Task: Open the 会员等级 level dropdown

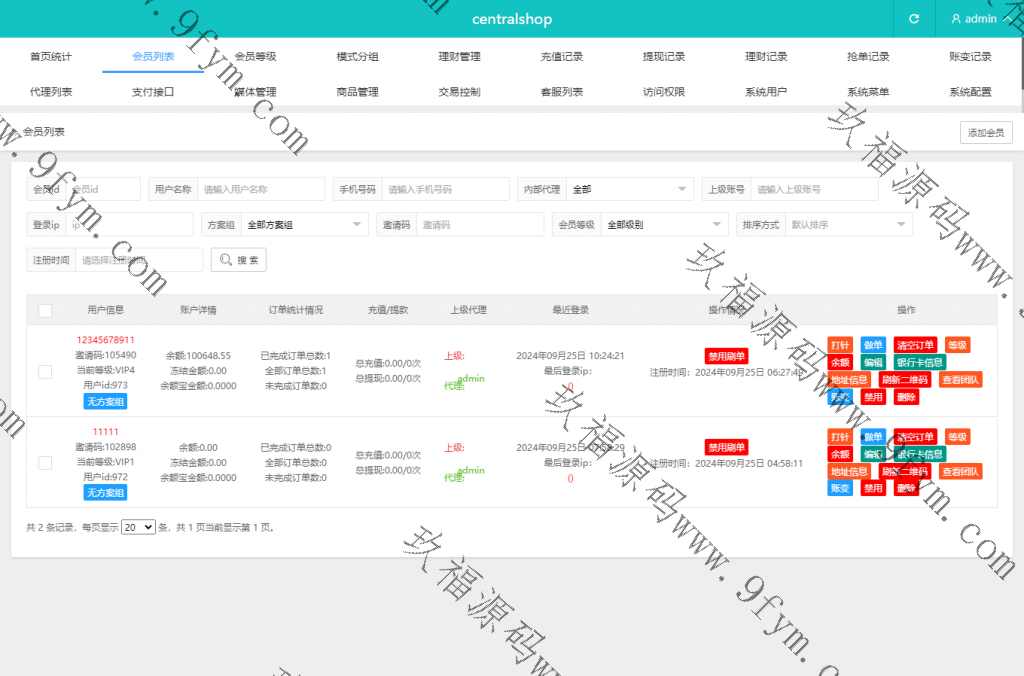Action: pos(663,225)
